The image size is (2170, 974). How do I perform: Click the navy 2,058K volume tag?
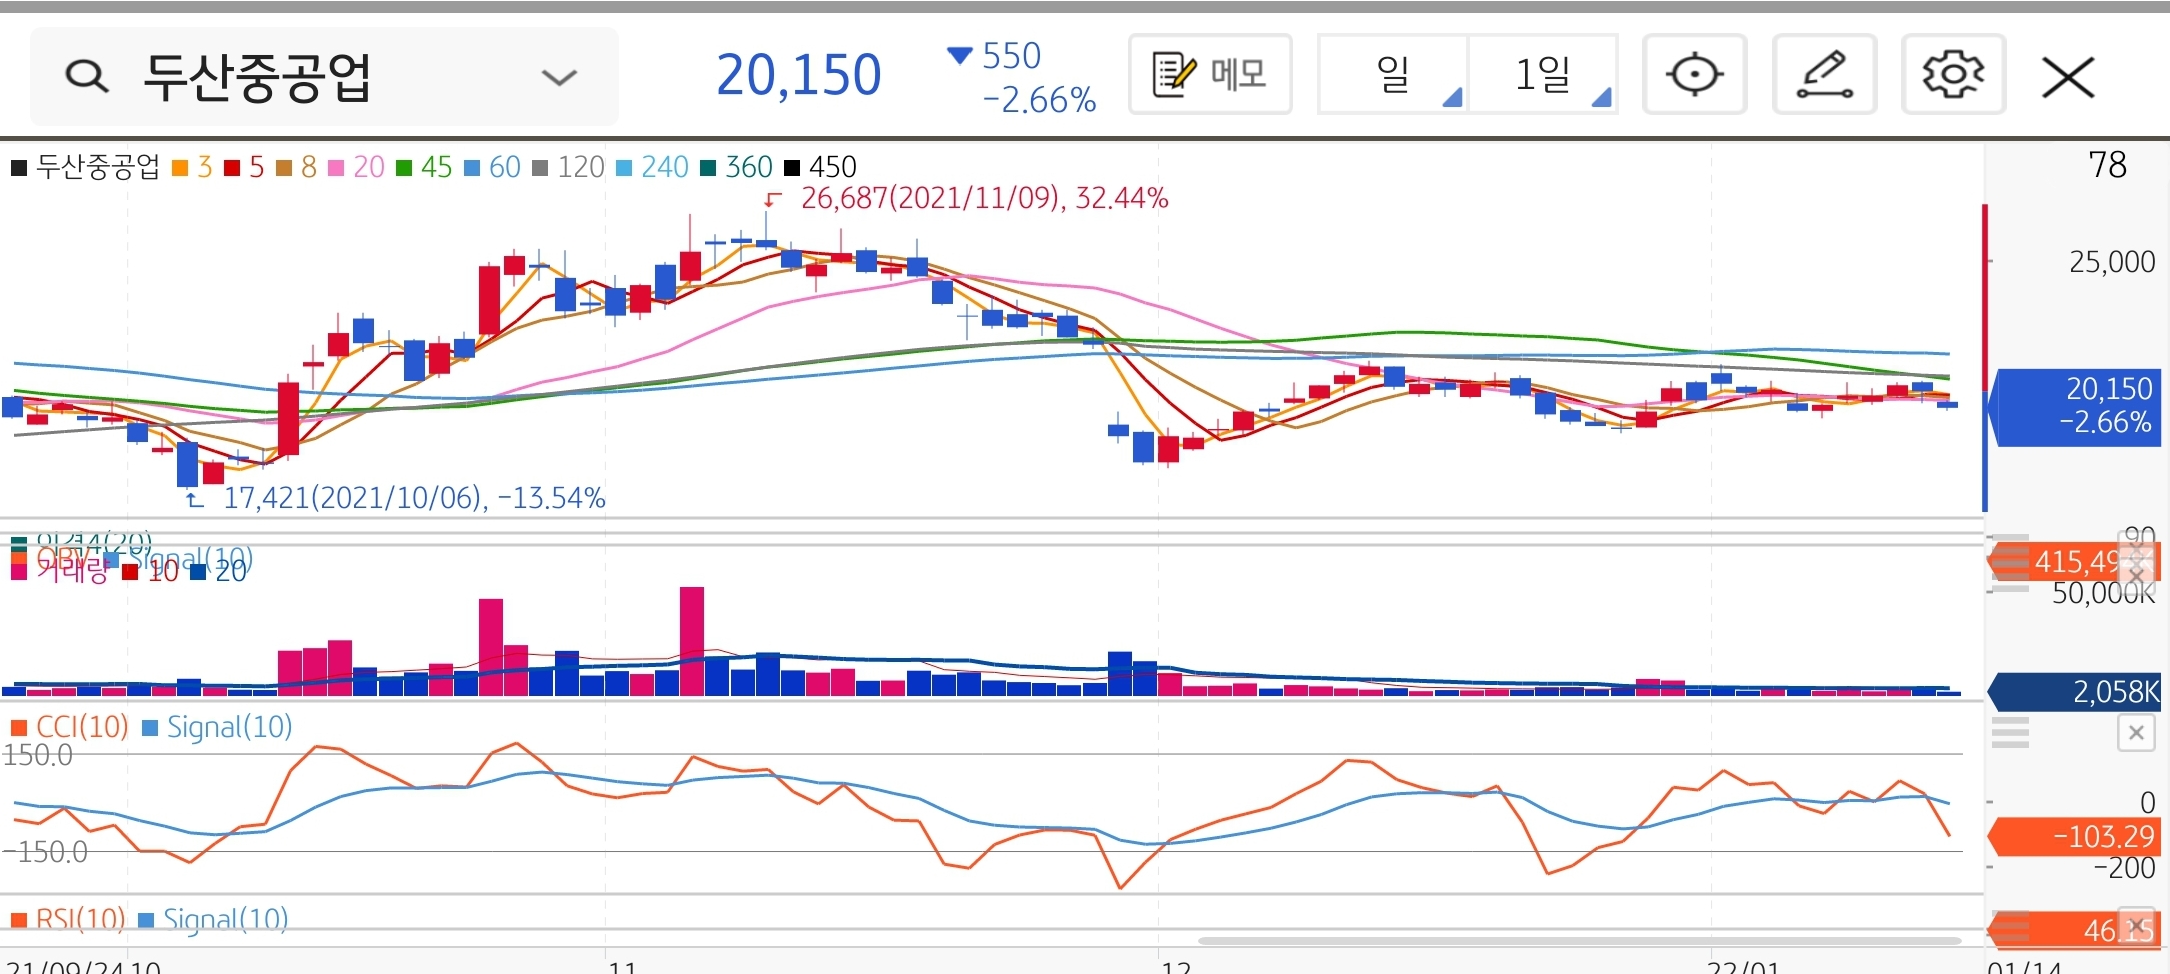[2076, 692]
